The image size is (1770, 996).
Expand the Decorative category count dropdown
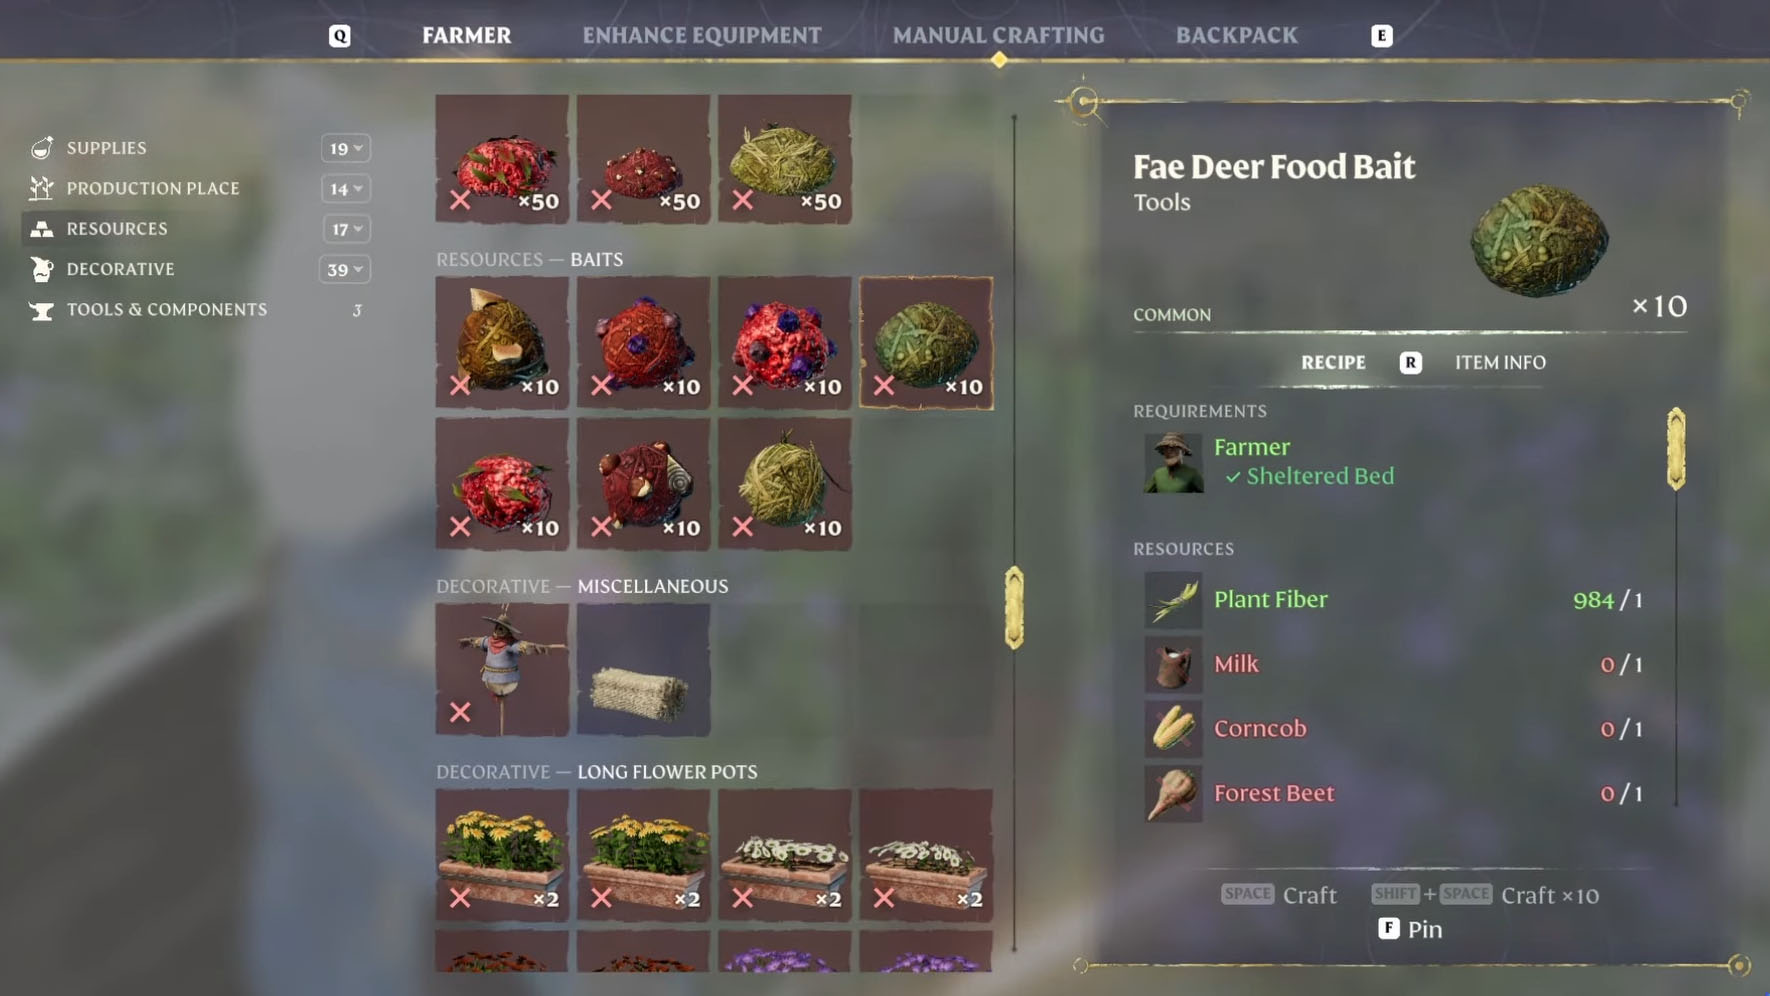[x=345, y=269]
